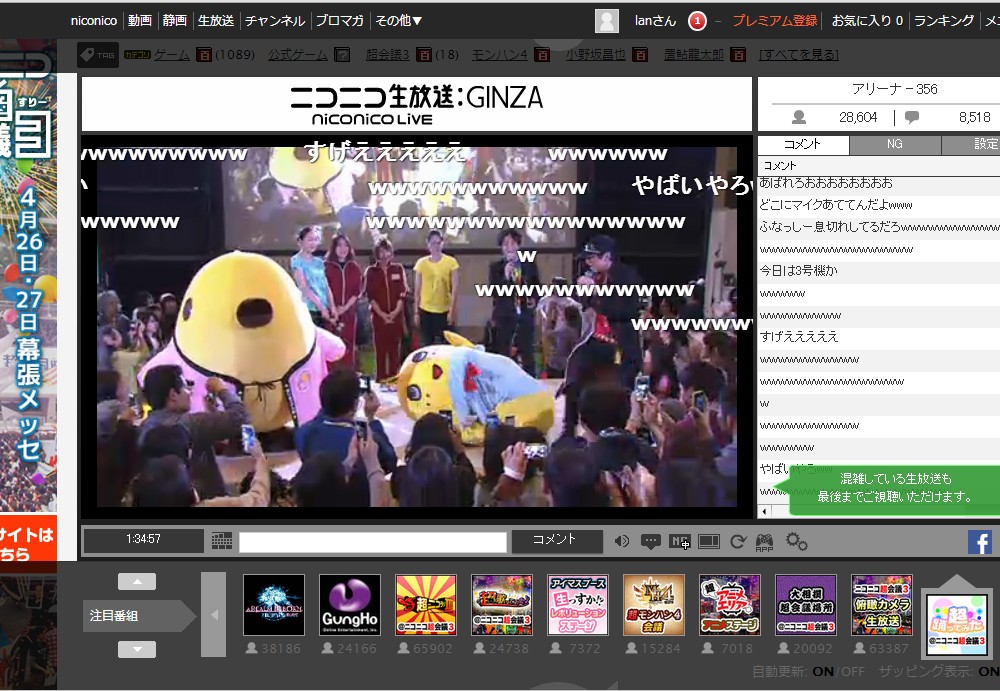The height and width of the screenshot is (691, 1000).
Task: Move featured programs list down arrow
Action: click(136, 650)
